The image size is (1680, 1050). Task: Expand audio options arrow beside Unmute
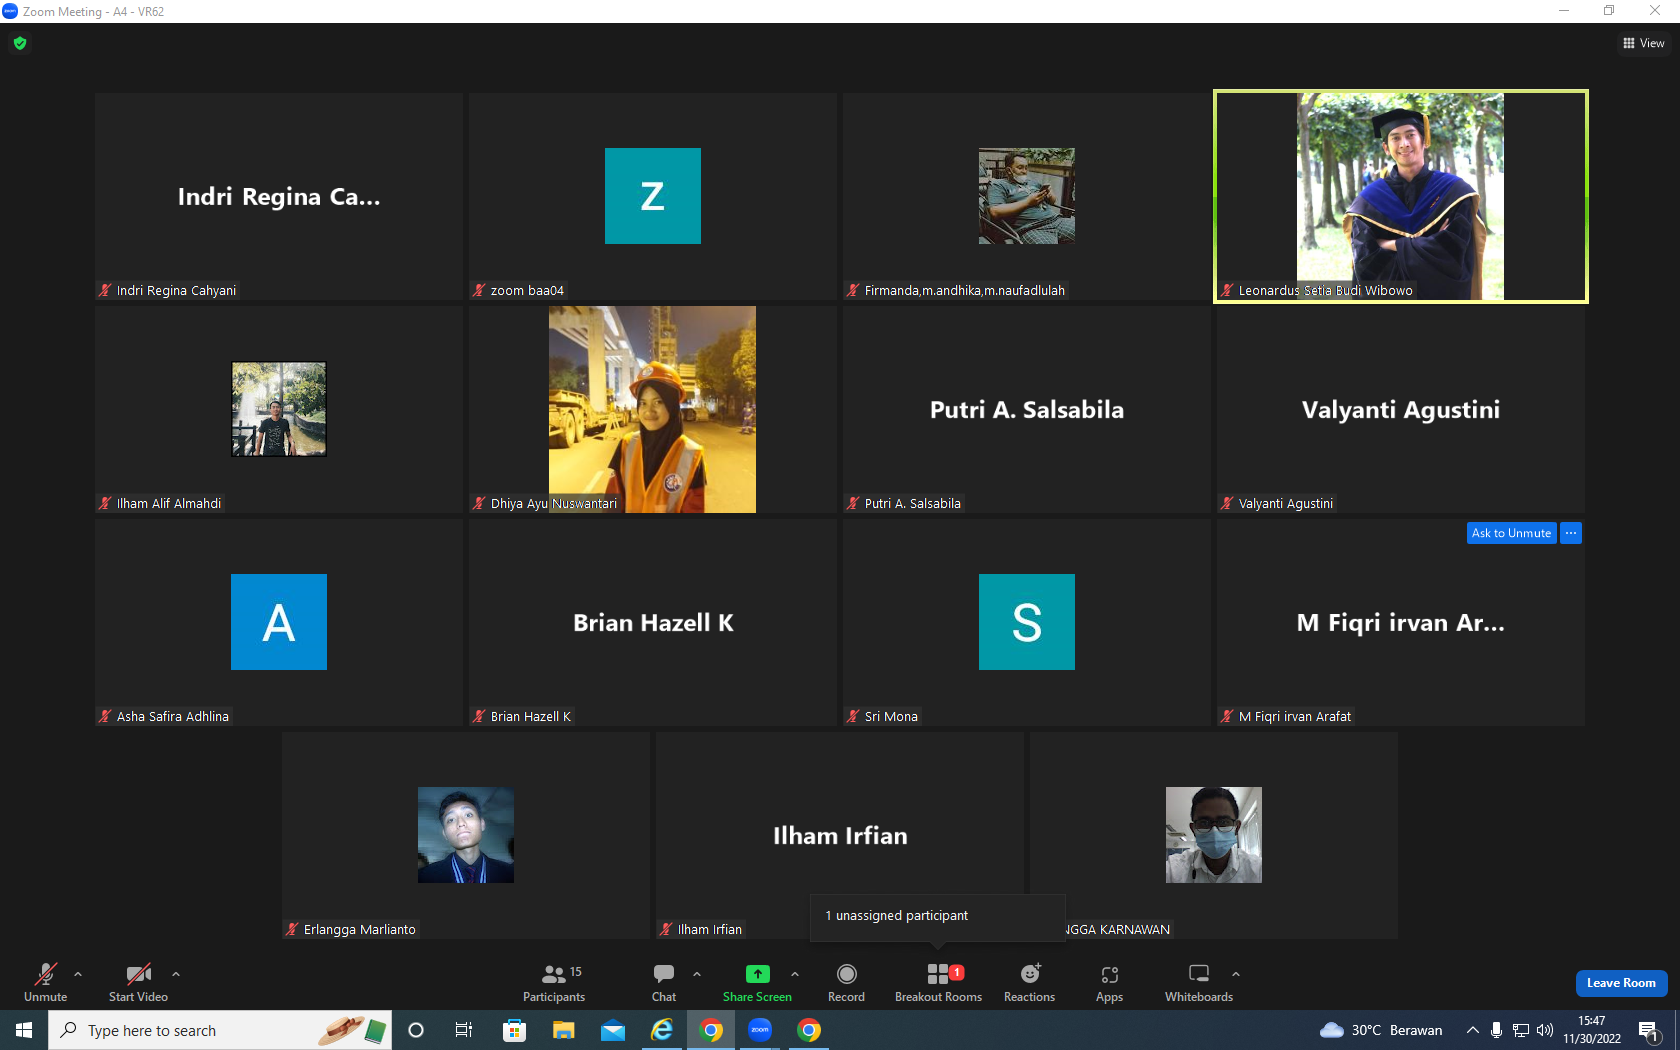pyautogui.click(x=78, y=973)
